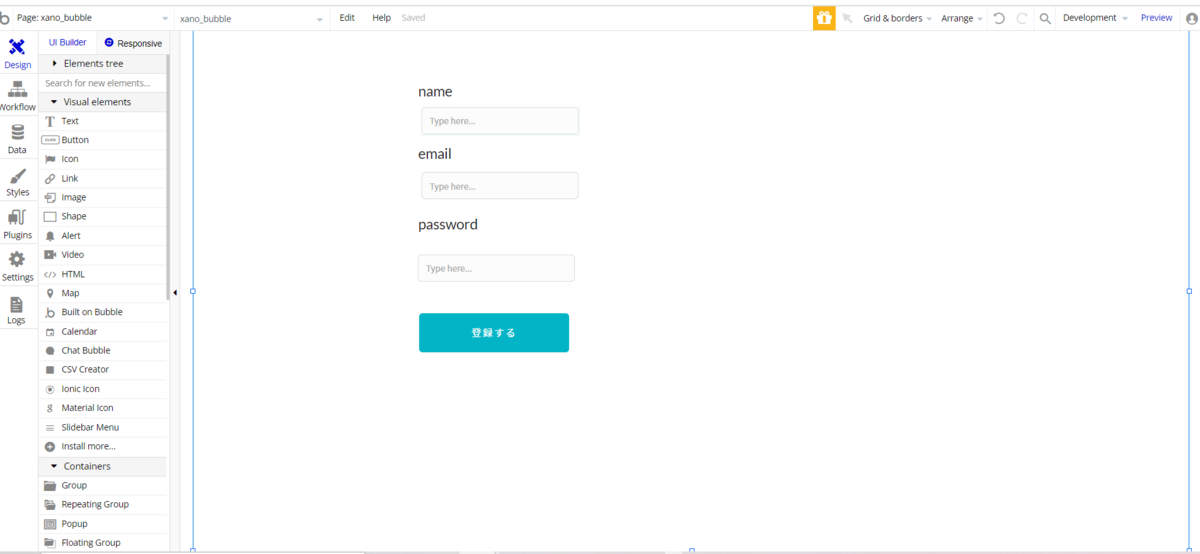Select the name input field on canvas
The width and height of the screenshot is (1200, 554).
coord(500,121)
